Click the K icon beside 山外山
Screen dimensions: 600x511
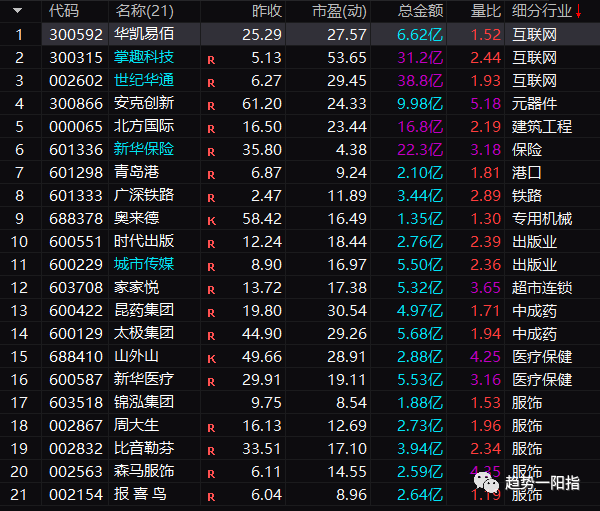212,359
